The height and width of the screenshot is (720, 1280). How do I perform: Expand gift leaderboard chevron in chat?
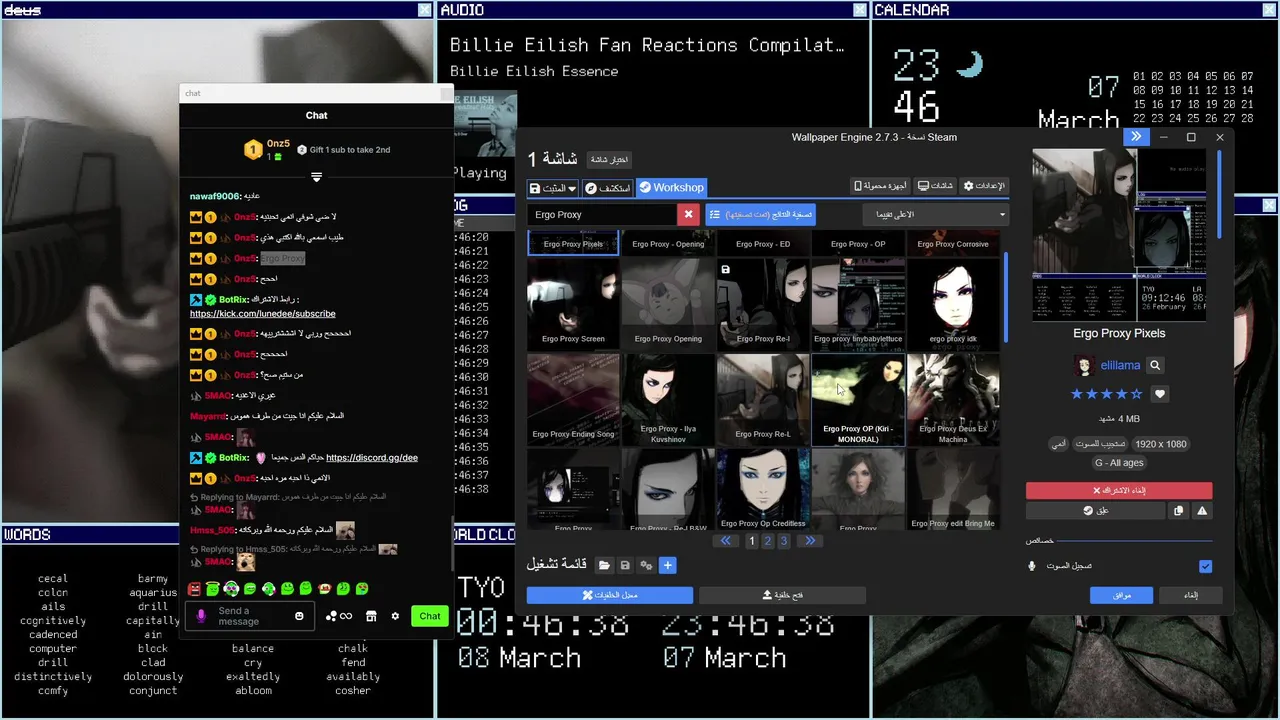pyautogui.click(x=316, y=177)
